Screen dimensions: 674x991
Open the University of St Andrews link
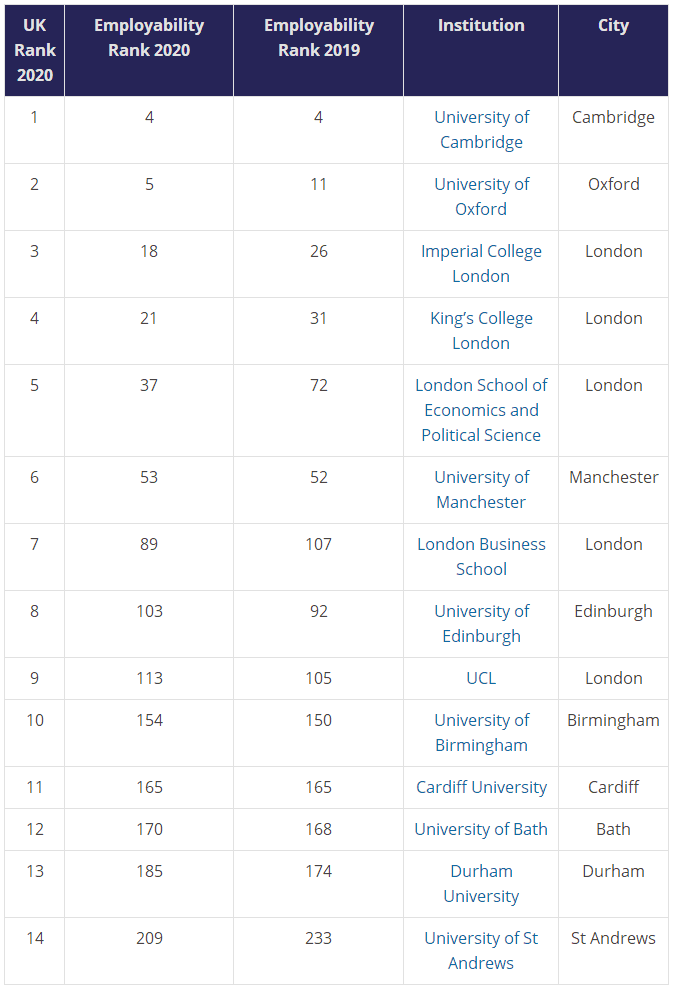481,951
